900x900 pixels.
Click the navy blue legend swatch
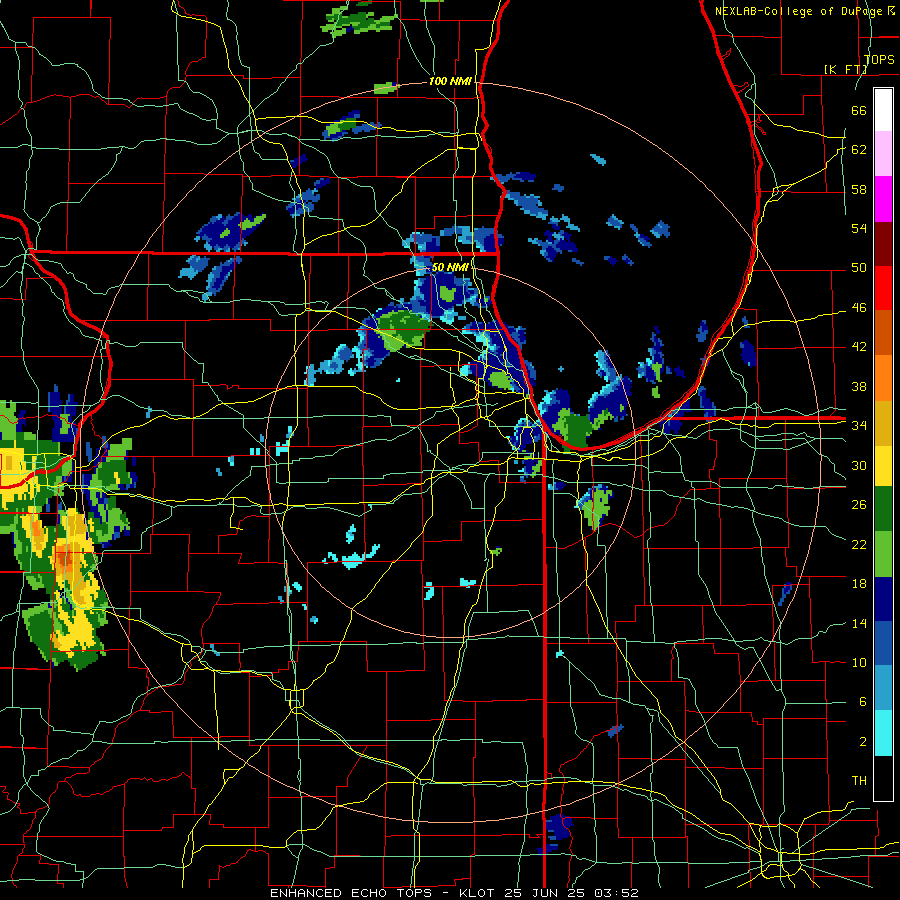(x=883, y=599)
